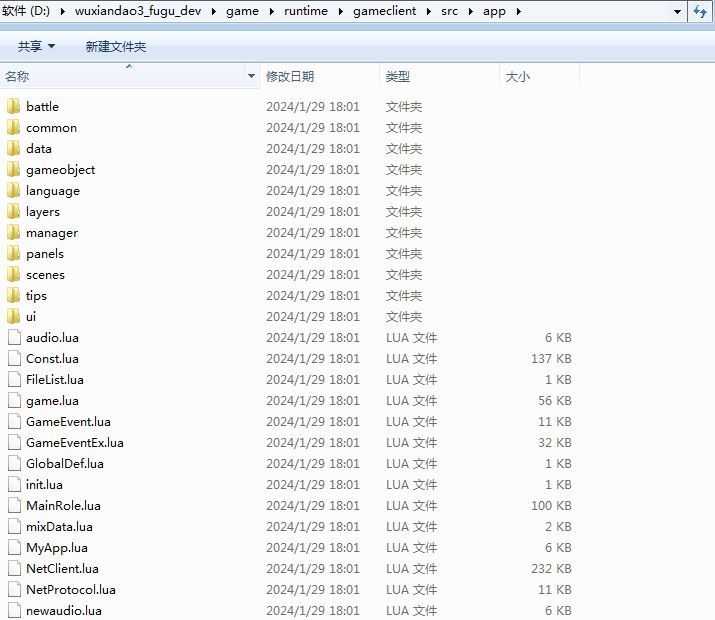715x620 pixels.
Task: Click the MainRole.lua file icon
Action: (13, 506)
